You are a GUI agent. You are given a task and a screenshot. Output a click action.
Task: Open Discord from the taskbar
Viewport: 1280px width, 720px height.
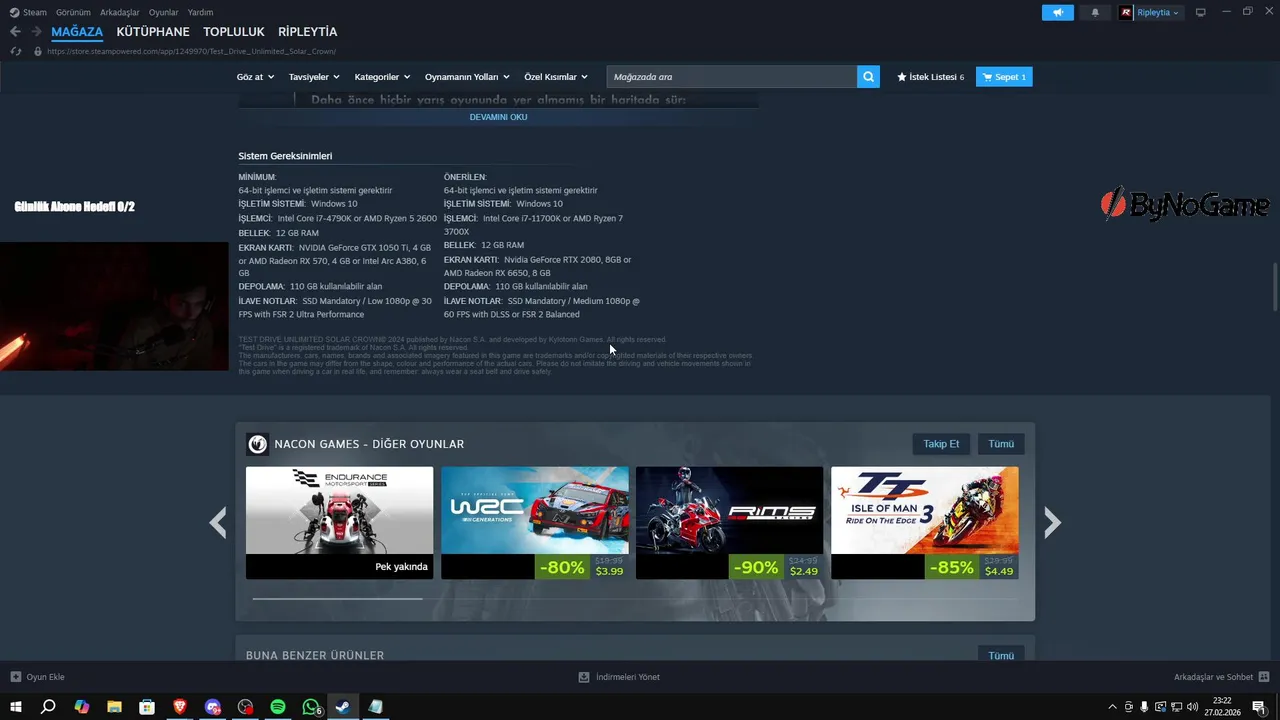pyautogui.click(x=213, y=706)
